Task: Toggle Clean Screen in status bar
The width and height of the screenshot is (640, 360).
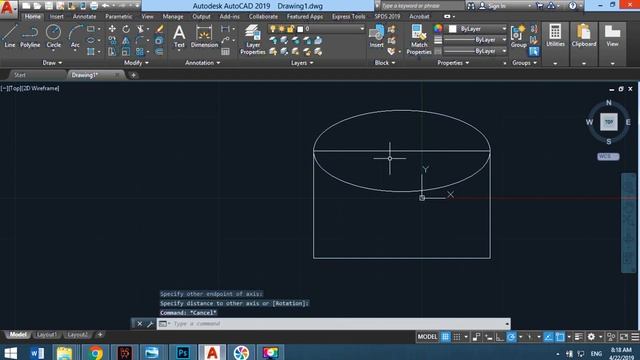Action: [624, 337]
